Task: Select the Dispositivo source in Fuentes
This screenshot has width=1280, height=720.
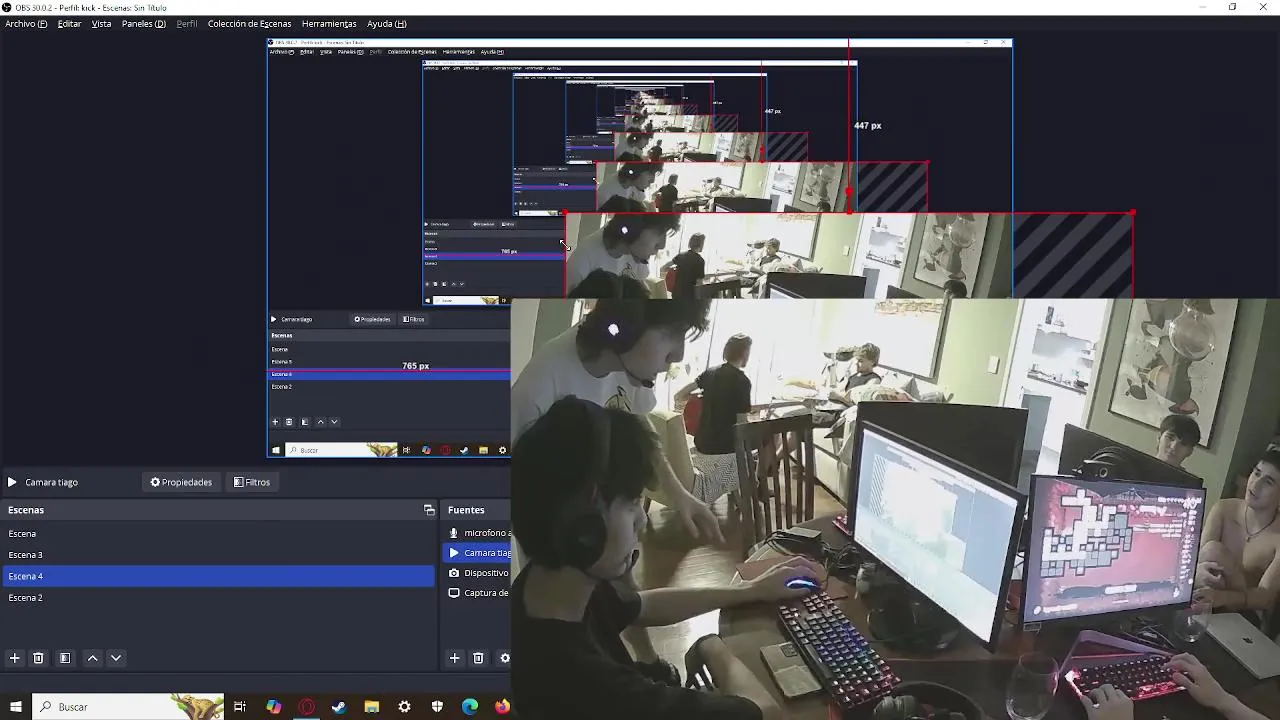Action: 477,573
